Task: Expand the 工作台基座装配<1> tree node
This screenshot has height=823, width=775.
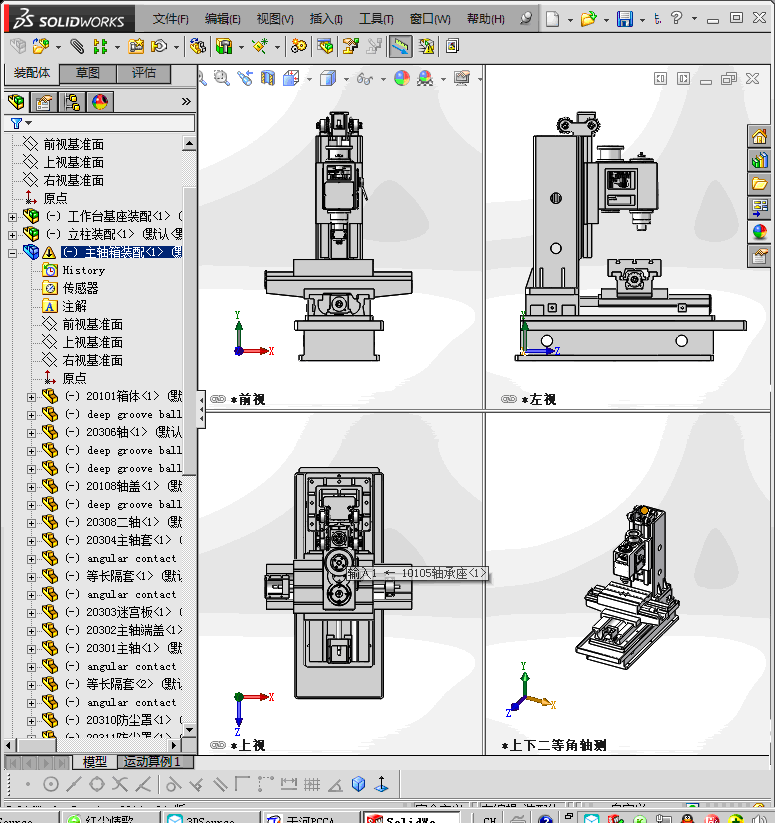Action: coord(12,217)
